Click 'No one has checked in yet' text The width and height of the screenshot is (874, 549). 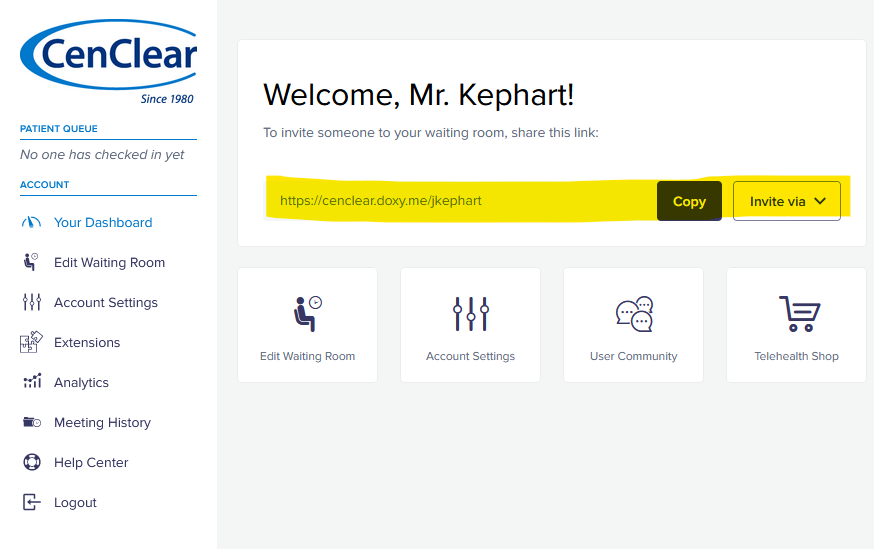click(102, 155)
